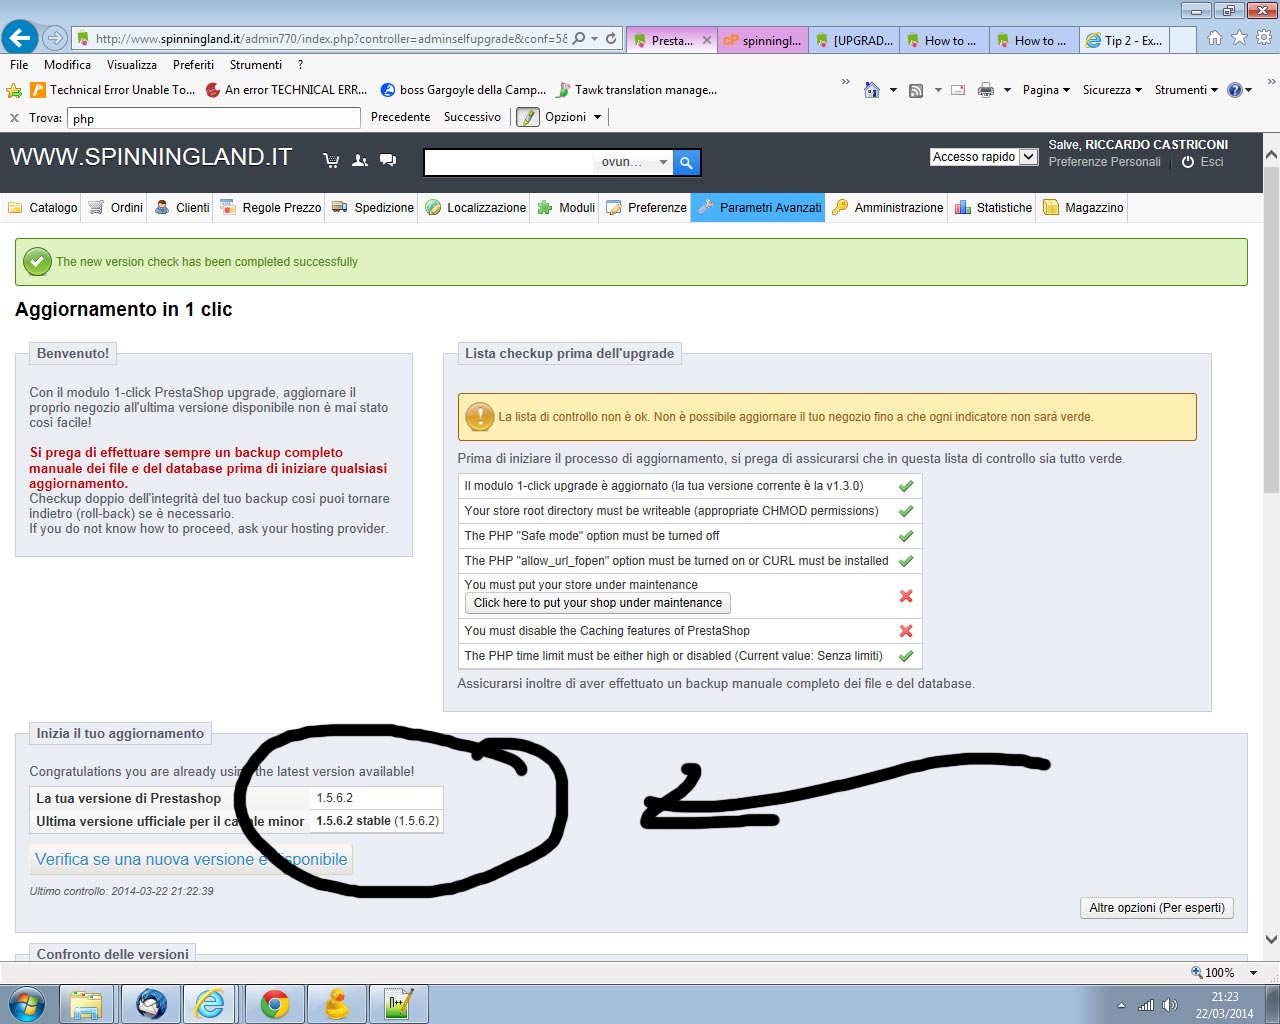The width and height of the screenshot is (1280, 1024).
Task: Click the volume speaker icon in system tray
Action: click(x=1169, y=1005)
